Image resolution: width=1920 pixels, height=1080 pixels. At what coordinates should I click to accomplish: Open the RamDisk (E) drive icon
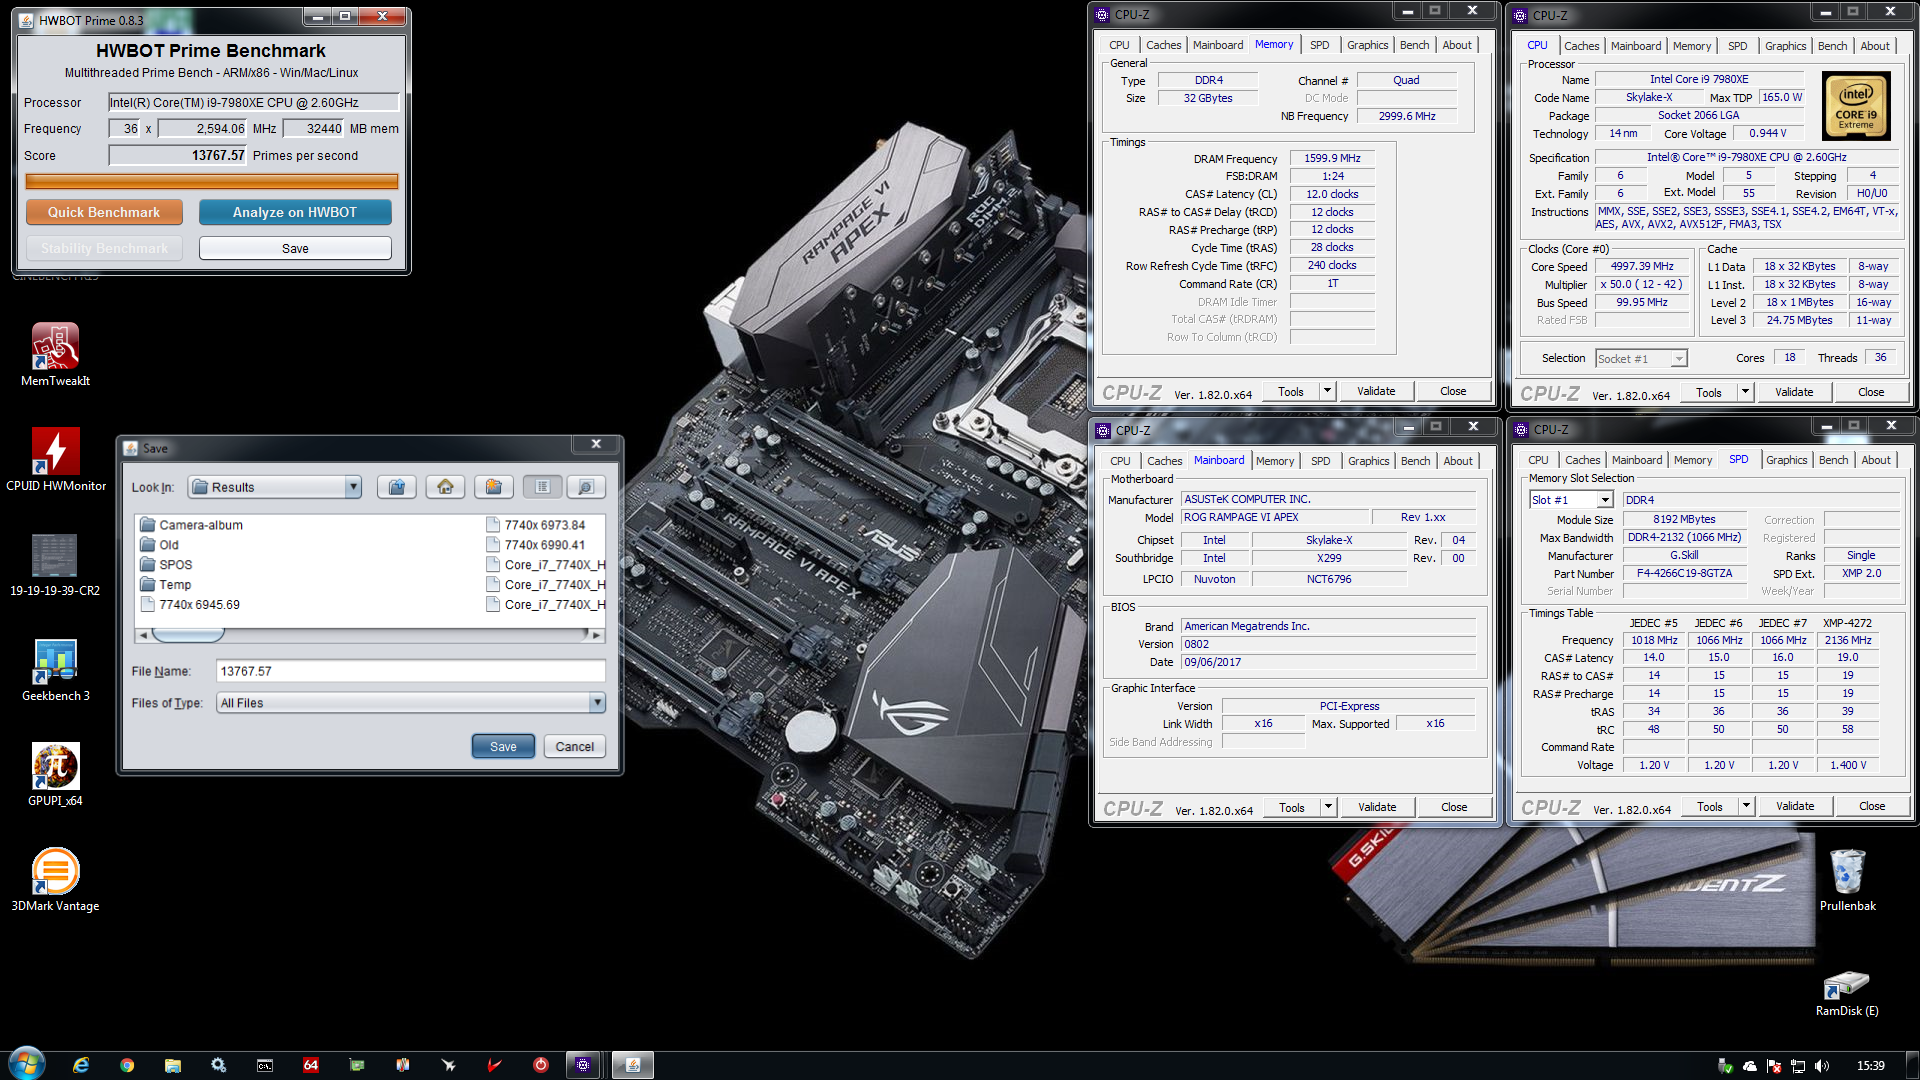(x=1847, y=993)
